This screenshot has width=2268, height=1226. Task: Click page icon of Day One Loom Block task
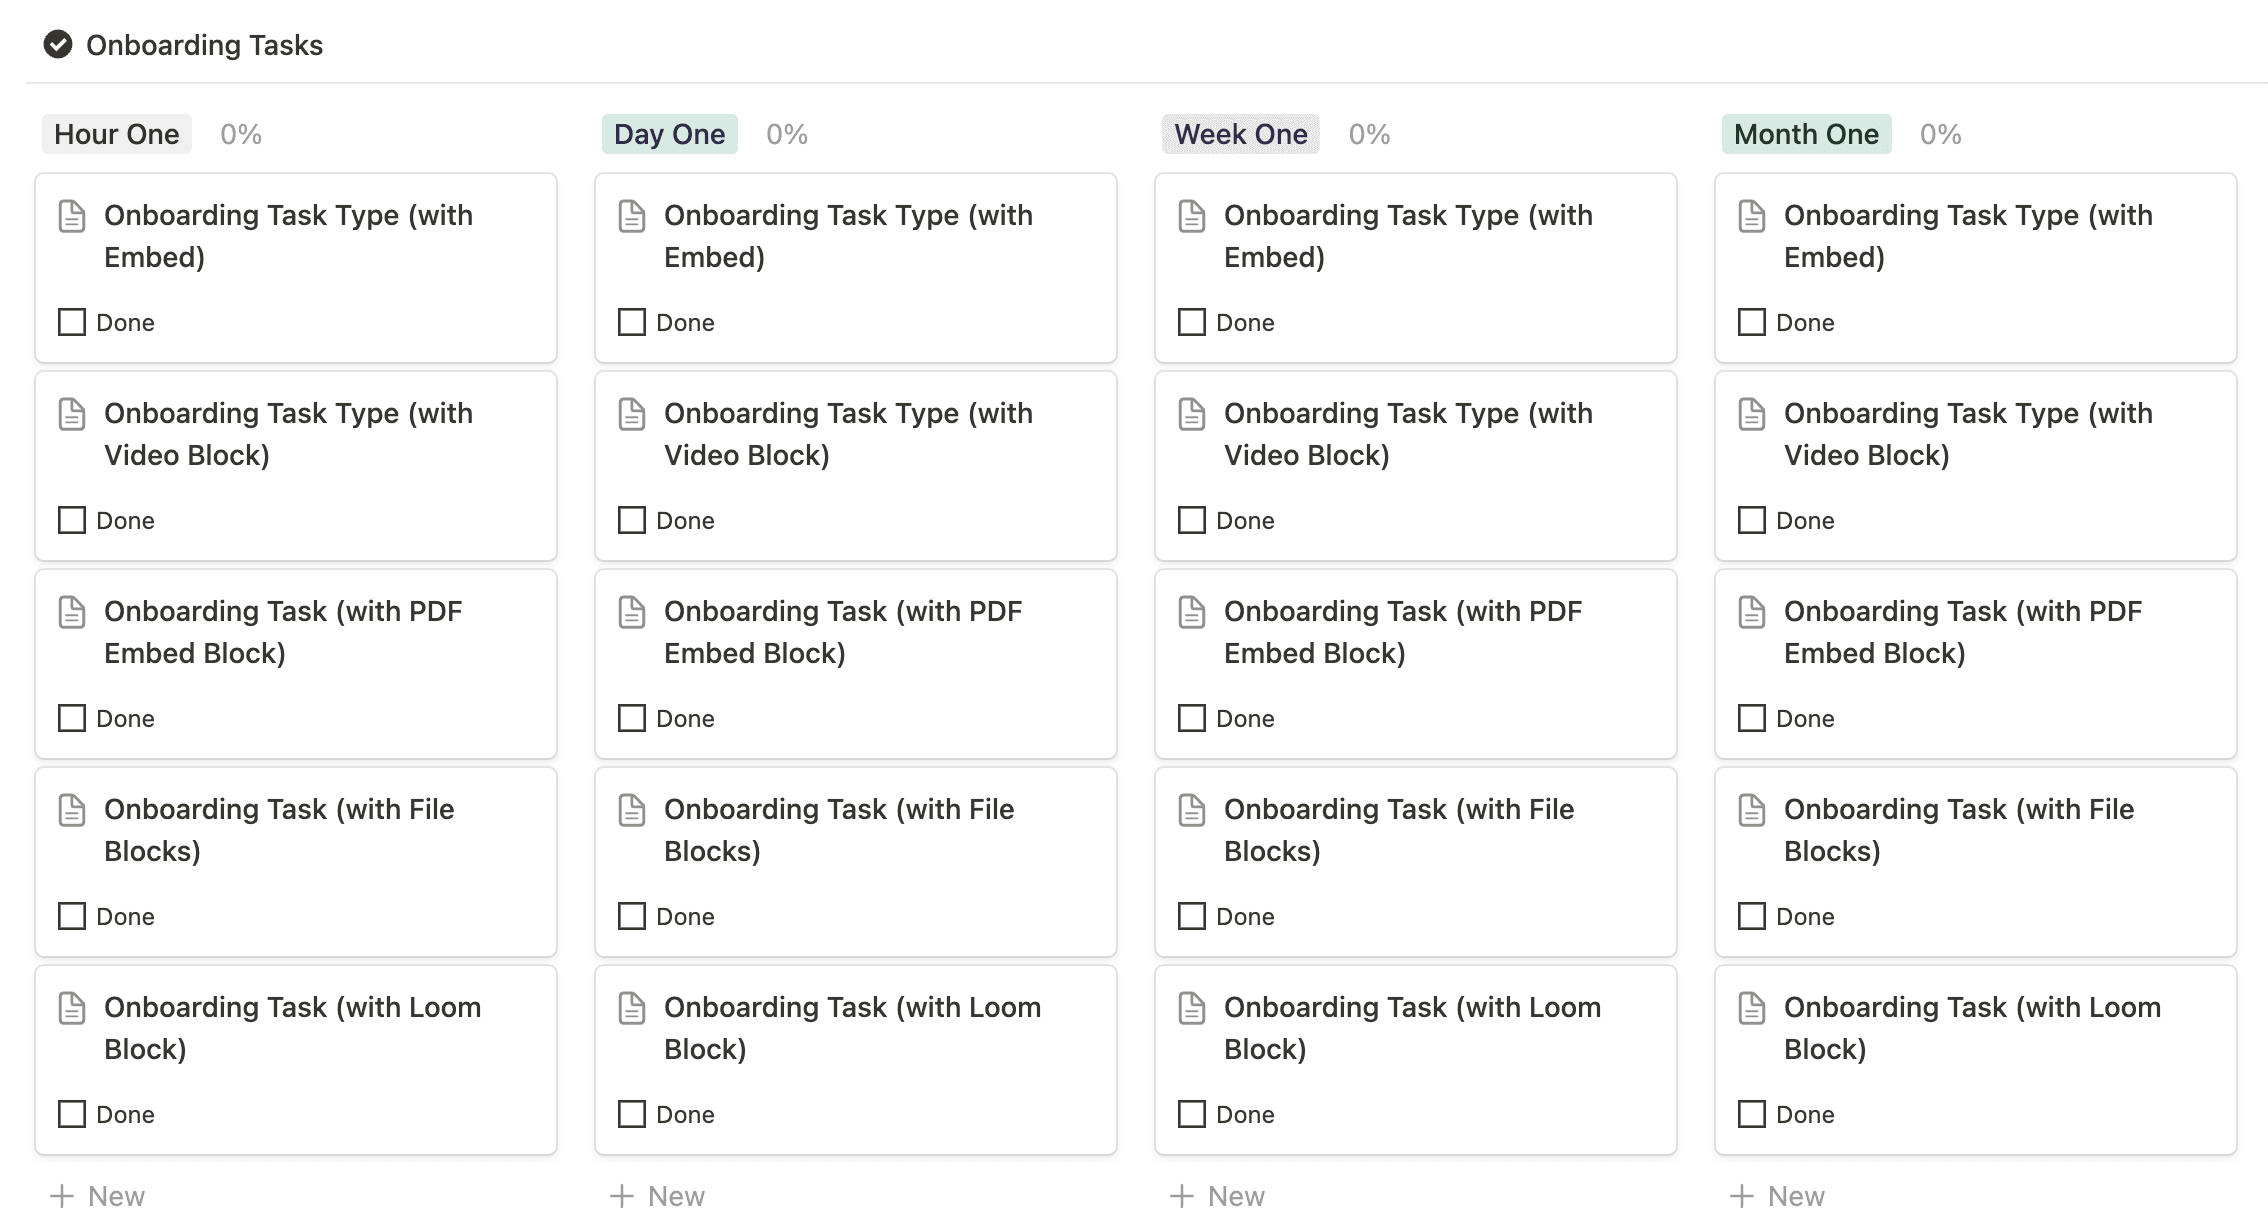tap(632, 1008)
